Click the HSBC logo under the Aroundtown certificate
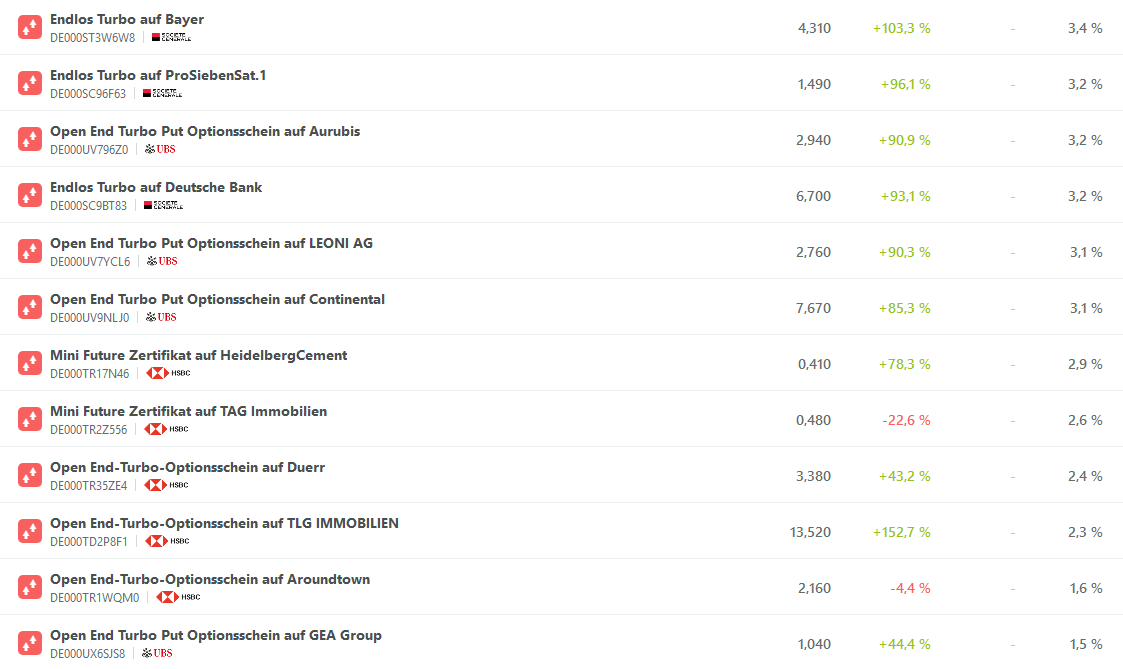 point(179,597)
